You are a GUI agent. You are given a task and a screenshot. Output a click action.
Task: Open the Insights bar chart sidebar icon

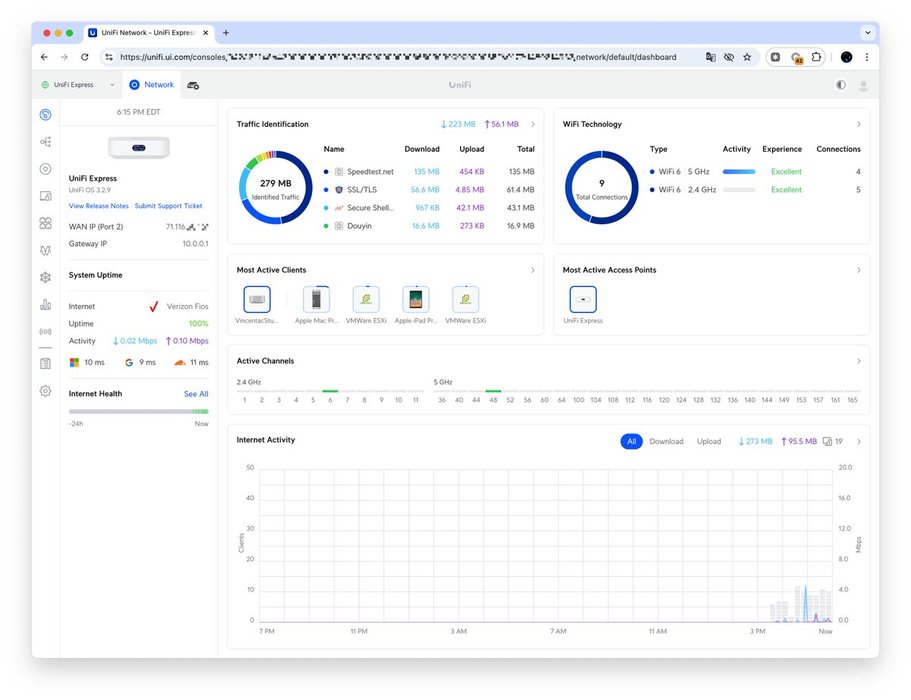(45, 304)
